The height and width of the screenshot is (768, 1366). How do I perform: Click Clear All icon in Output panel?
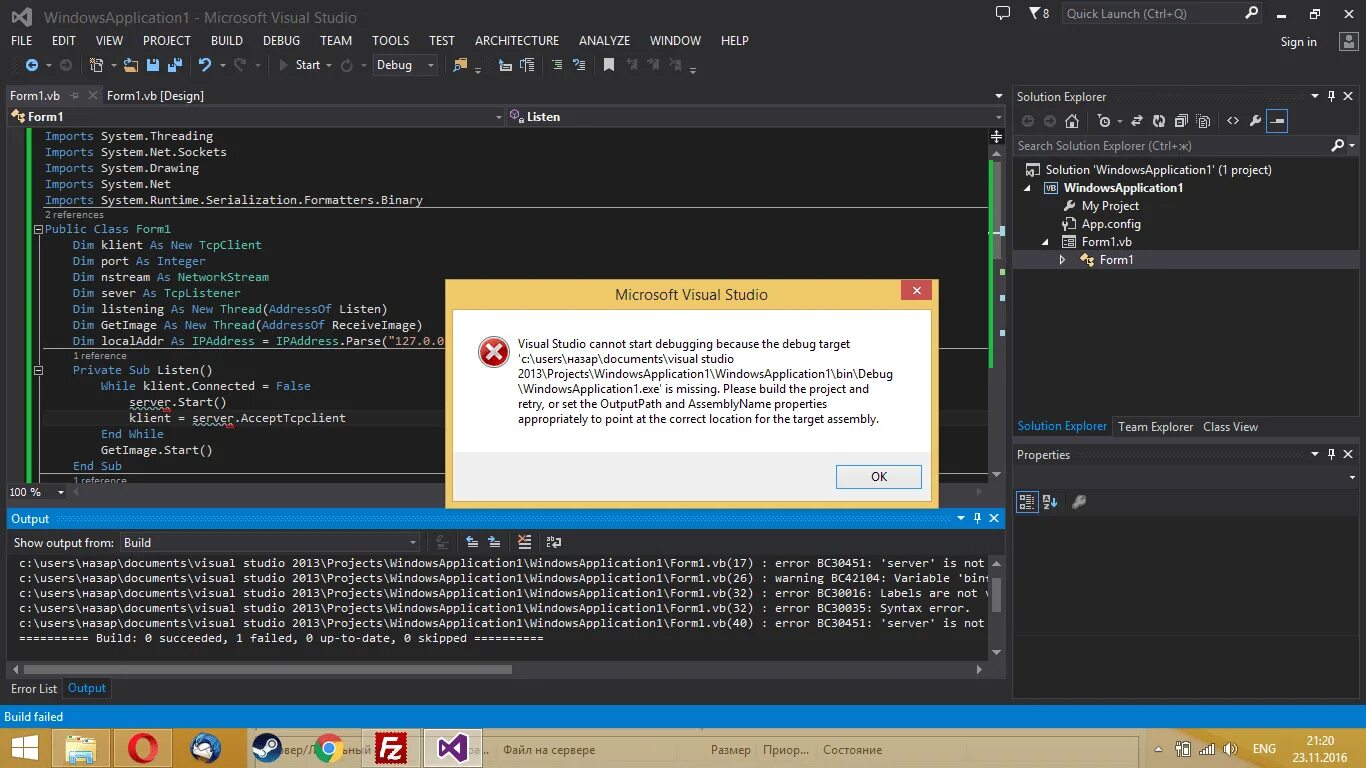(524, 542)
